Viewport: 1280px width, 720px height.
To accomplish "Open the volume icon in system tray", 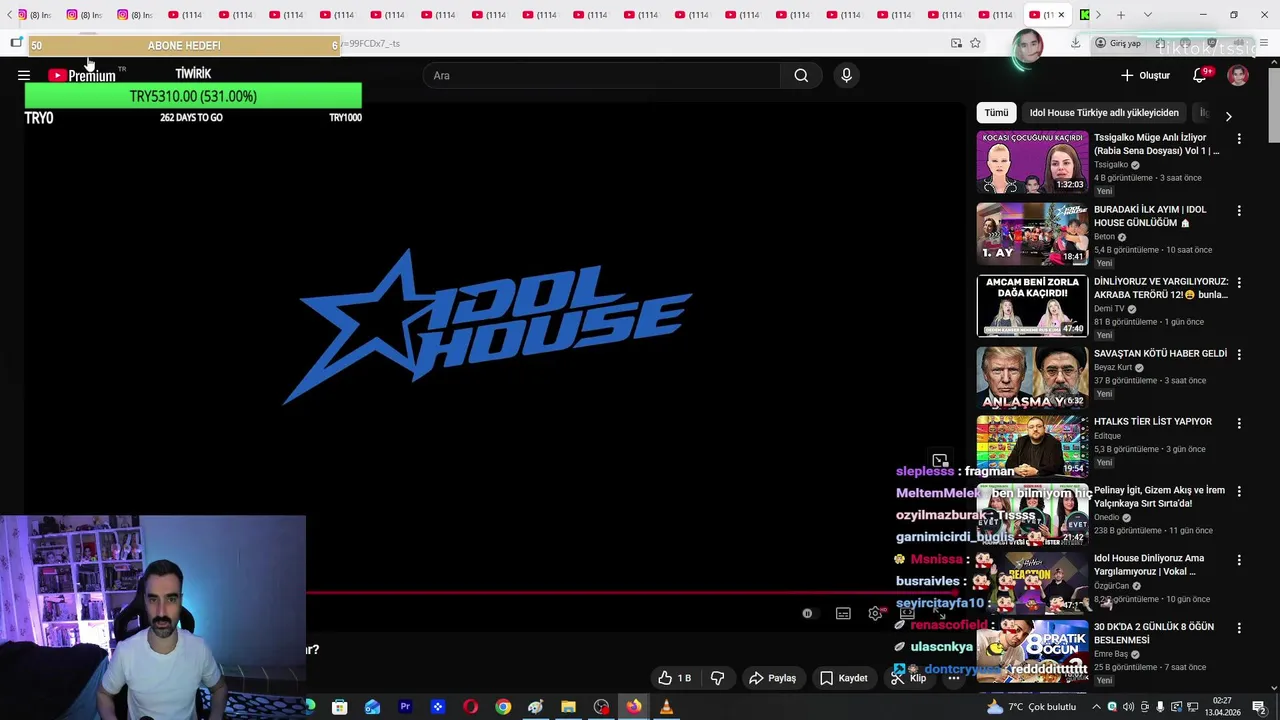I will click(1128, 707).
